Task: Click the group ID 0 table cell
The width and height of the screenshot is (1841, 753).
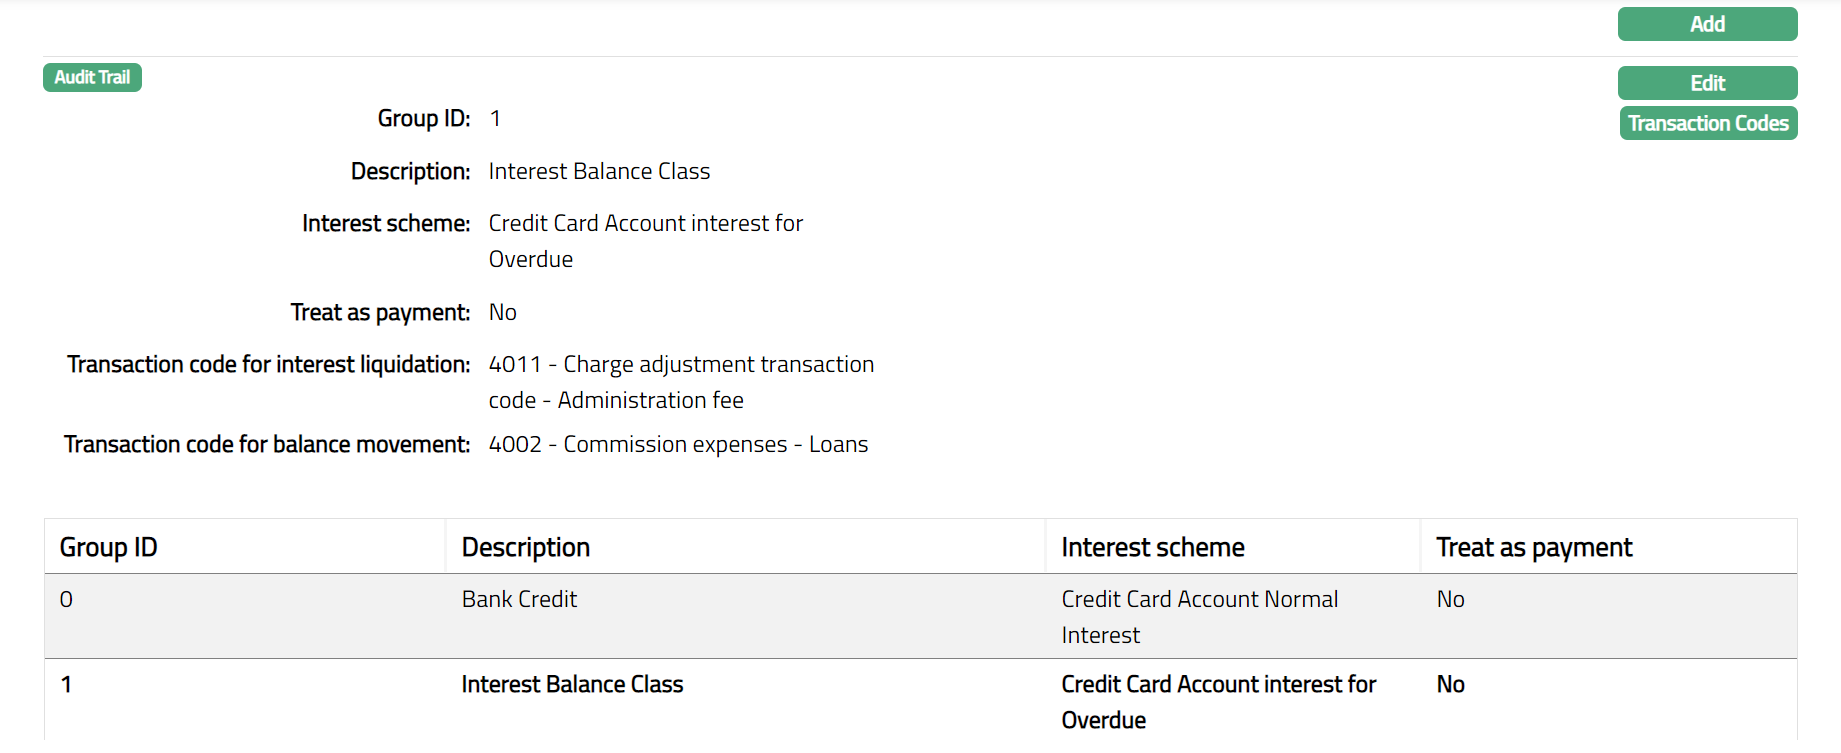Action: [x=66, y=599]
